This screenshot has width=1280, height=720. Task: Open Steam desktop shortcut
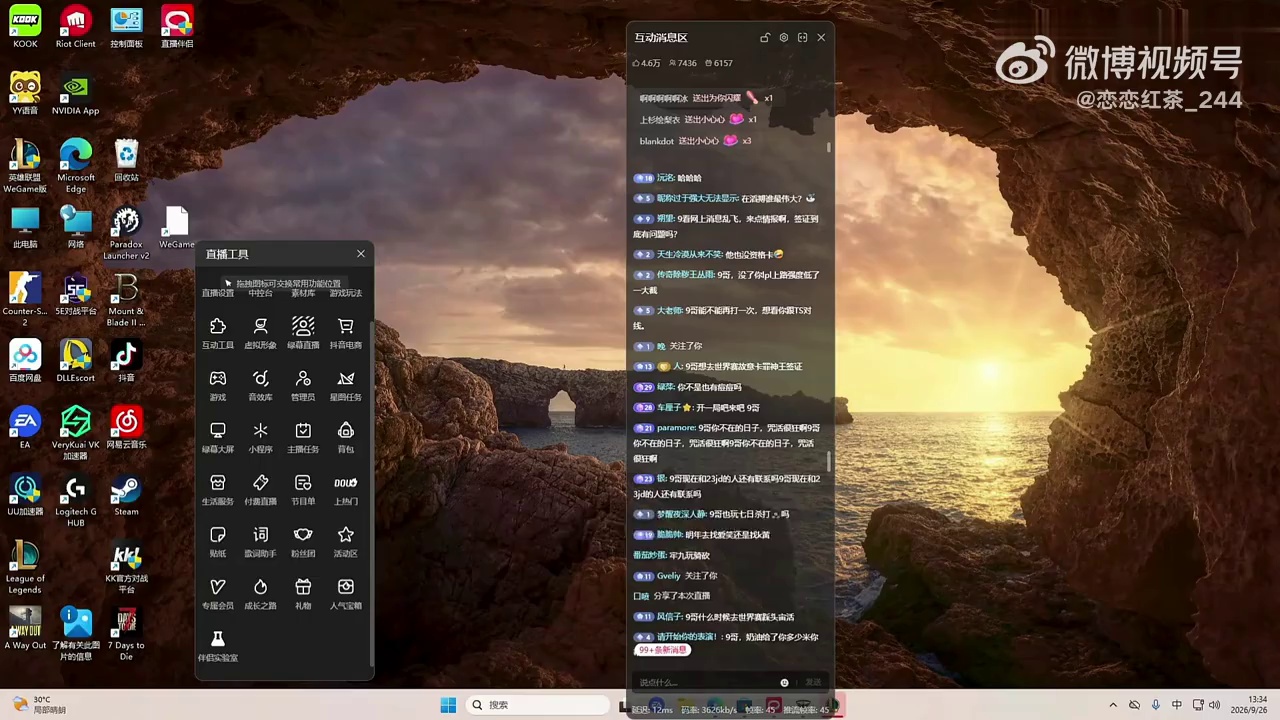coord(126,495)
